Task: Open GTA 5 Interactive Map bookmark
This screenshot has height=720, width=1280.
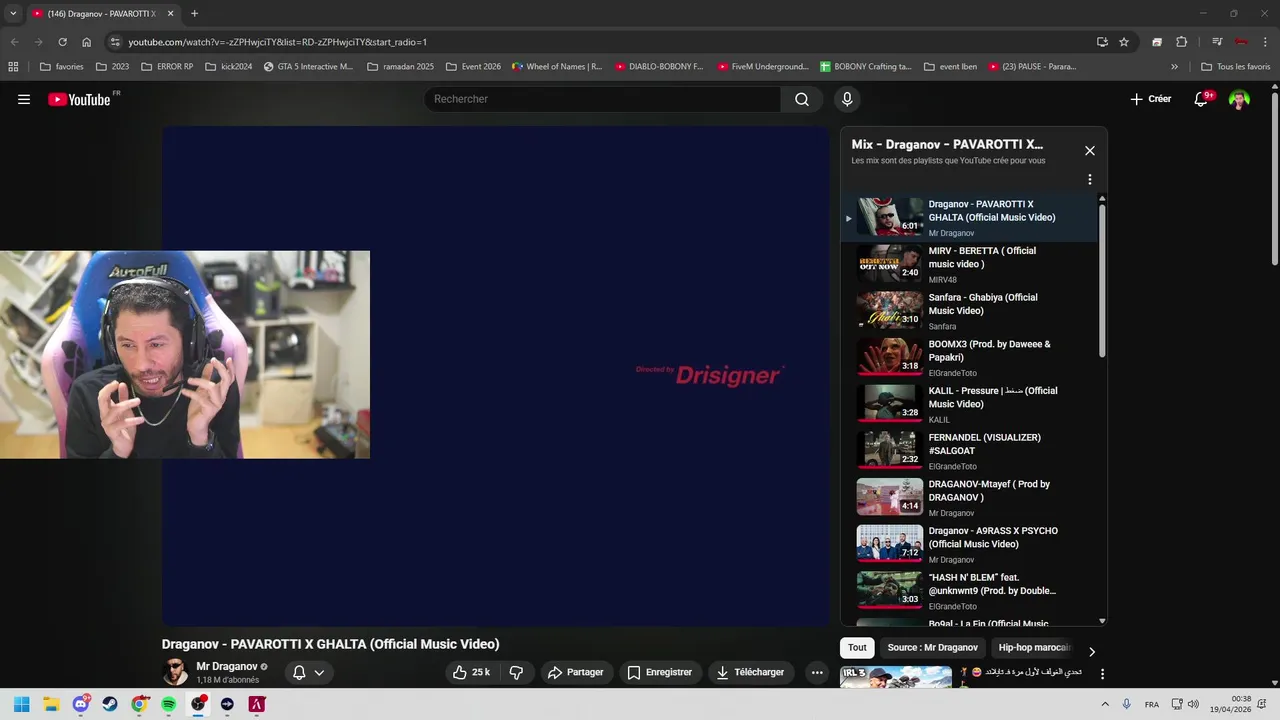Action: point(308,67)
